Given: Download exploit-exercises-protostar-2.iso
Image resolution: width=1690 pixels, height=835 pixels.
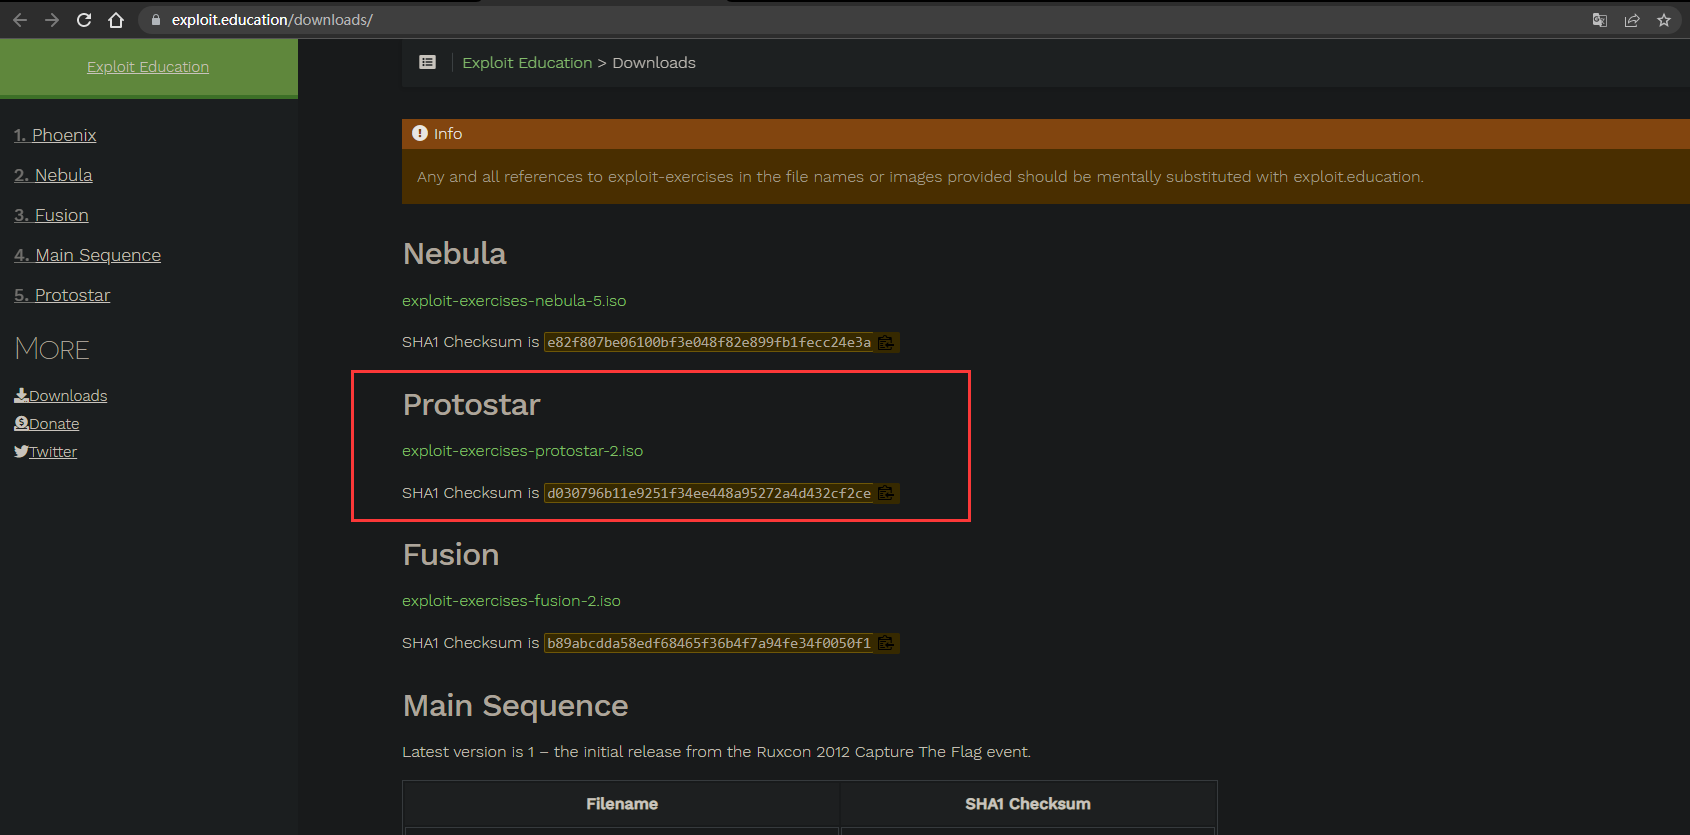Looking at the screenshot, I should [522, 451].
